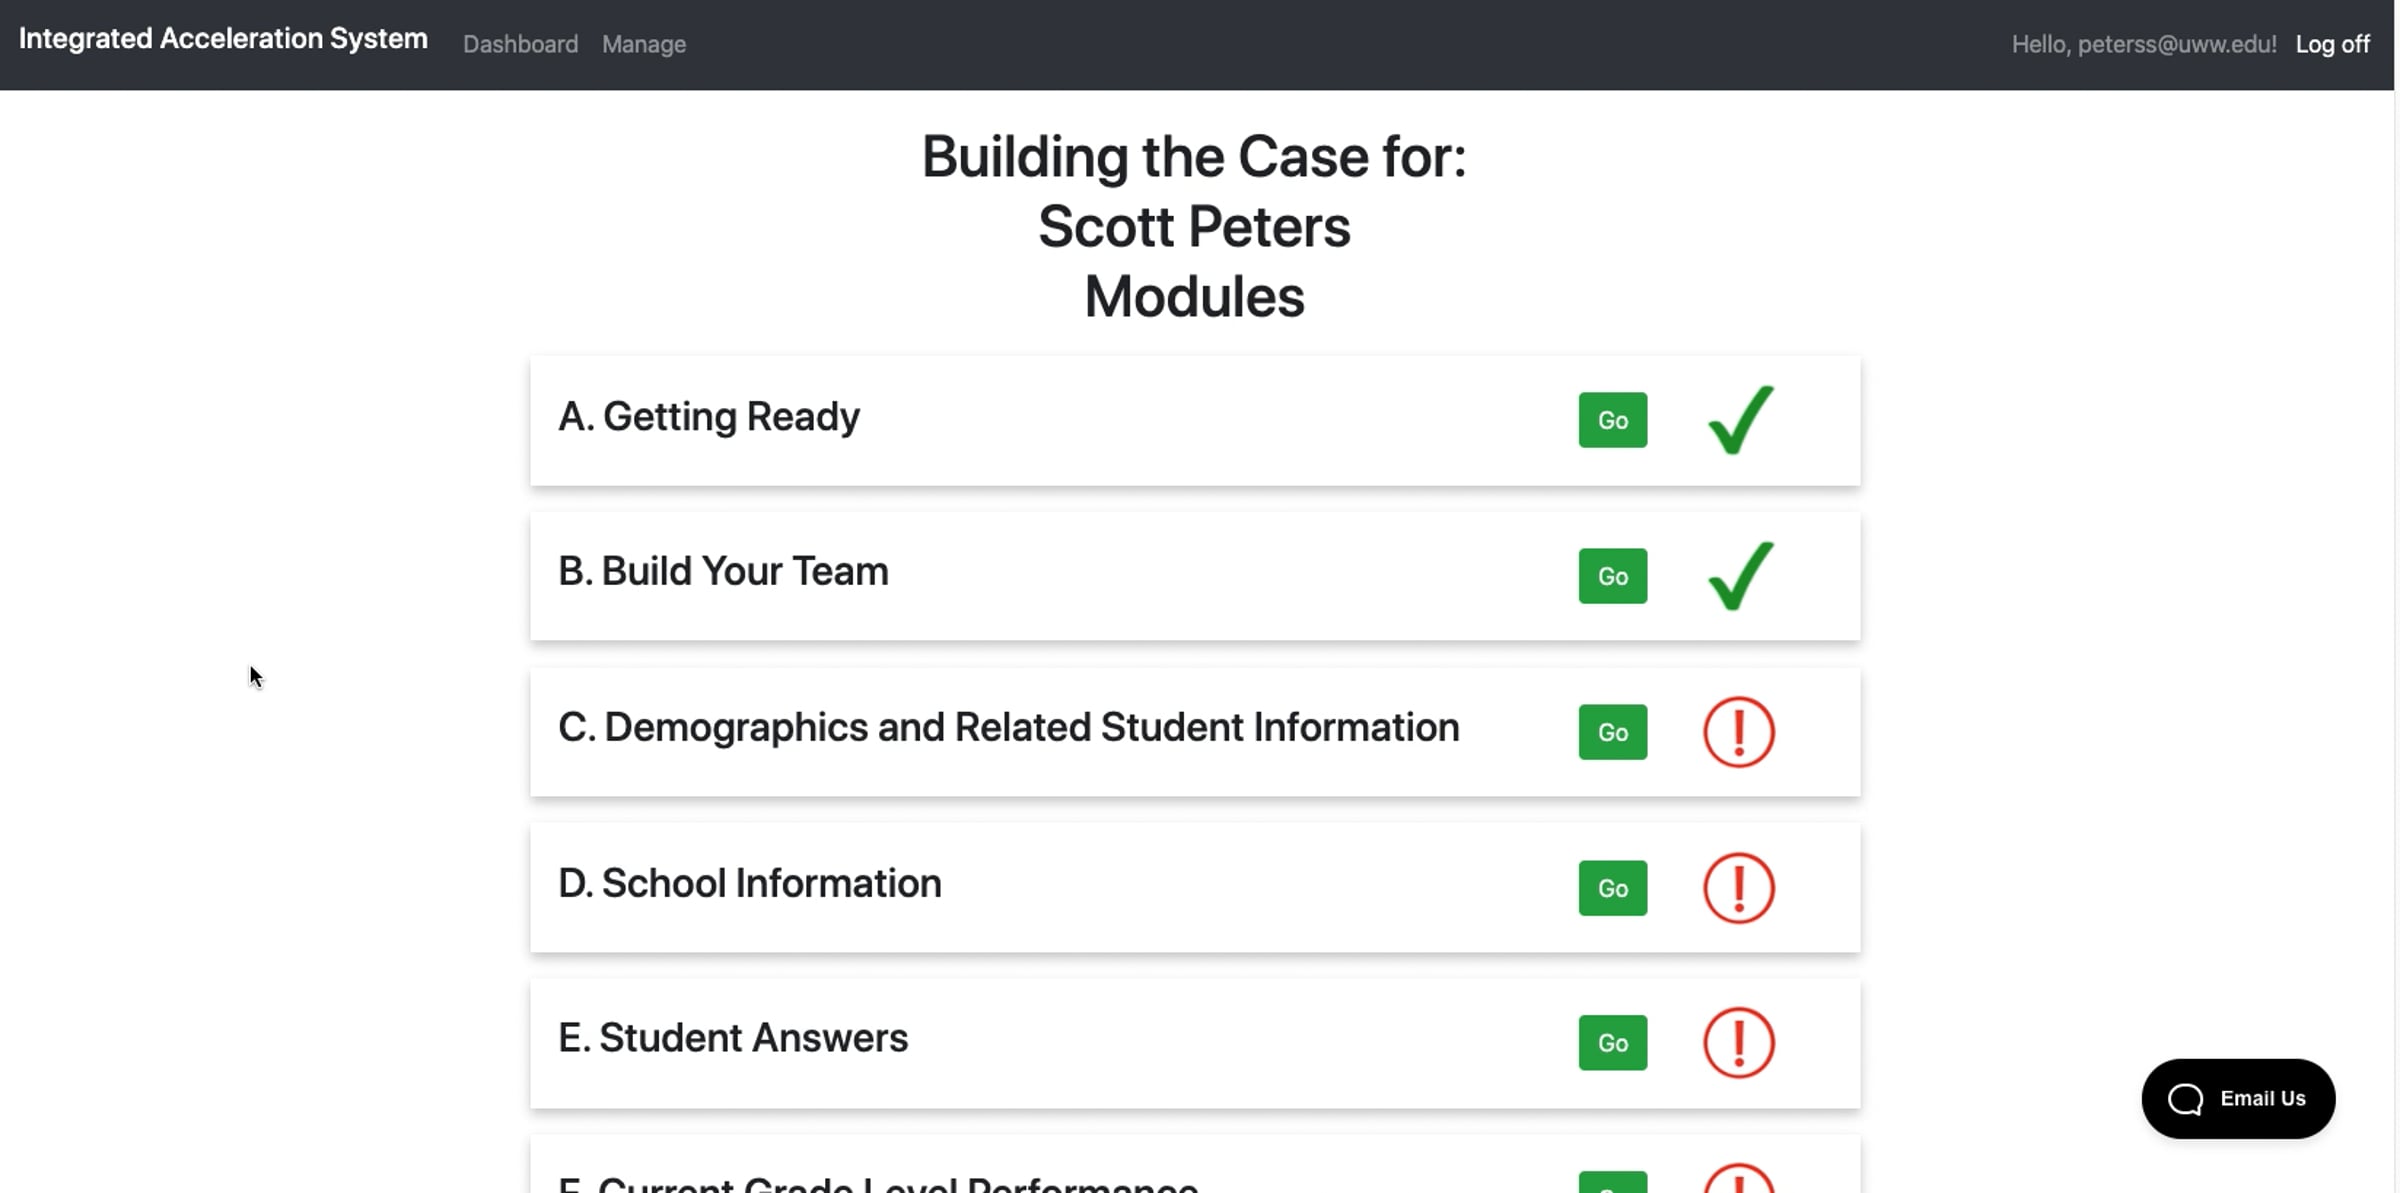This screenshot has width=2400, height=1193.
Task: Click the Integrated Acceleration System brand link
Action: click(x=223, y=39)
